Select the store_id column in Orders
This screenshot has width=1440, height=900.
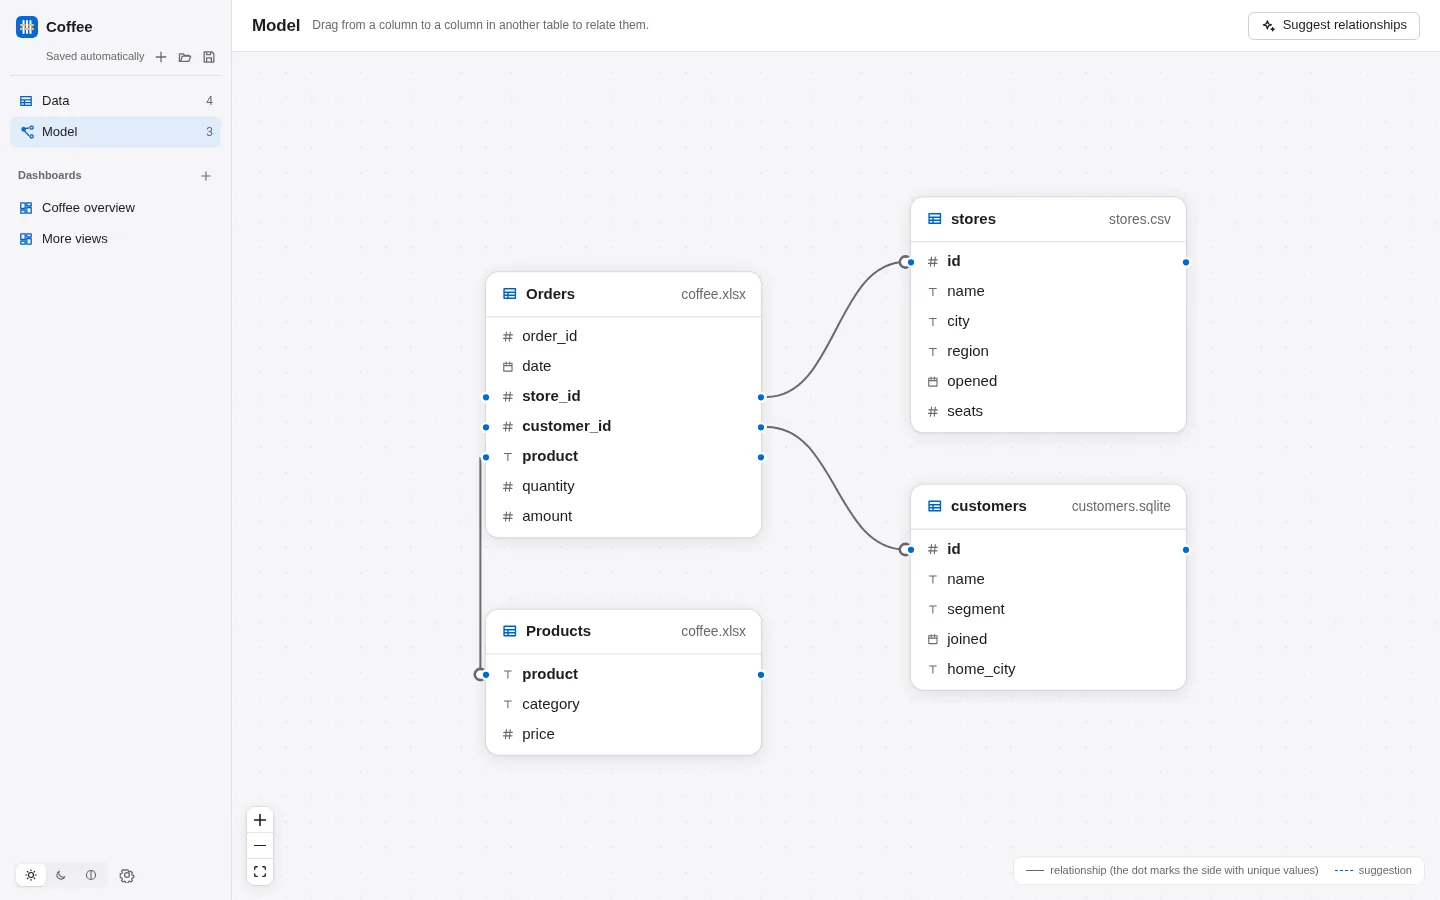click(623, 397)
